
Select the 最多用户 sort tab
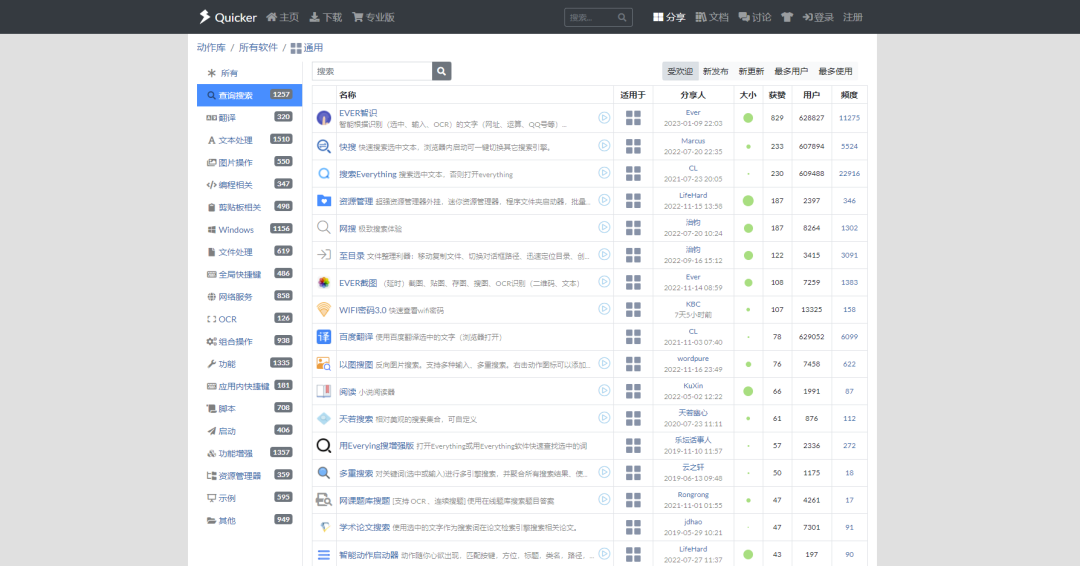tap(791, 71)
